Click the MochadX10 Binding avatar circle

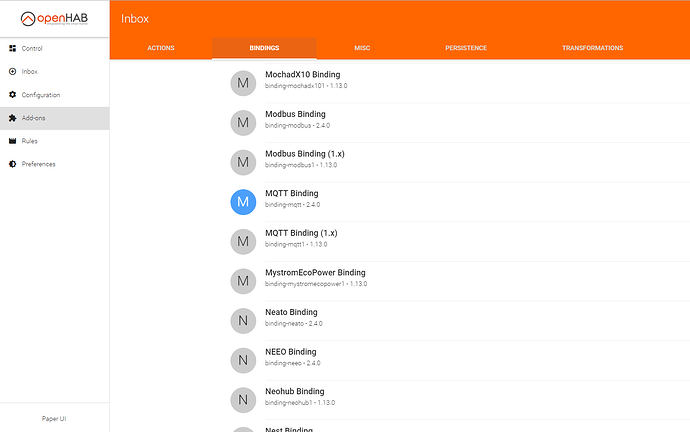[243, 83]
